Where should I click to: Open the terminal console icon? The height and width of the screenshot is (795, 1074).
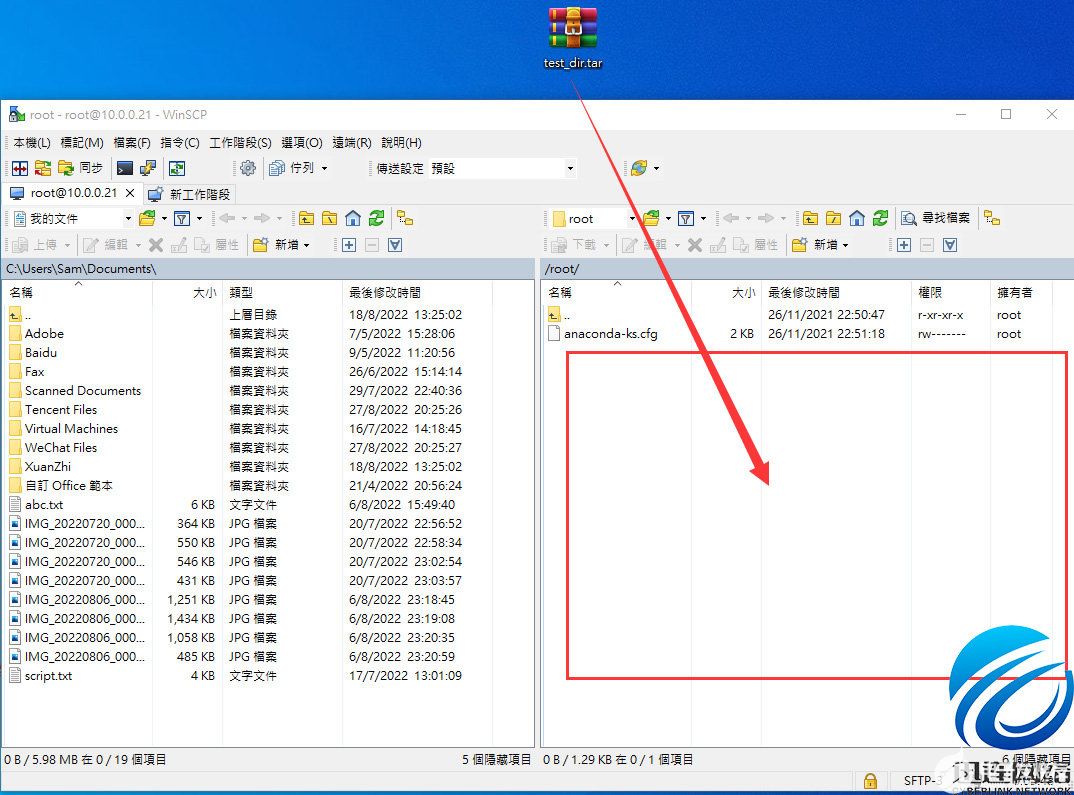(x=125, y=168)
